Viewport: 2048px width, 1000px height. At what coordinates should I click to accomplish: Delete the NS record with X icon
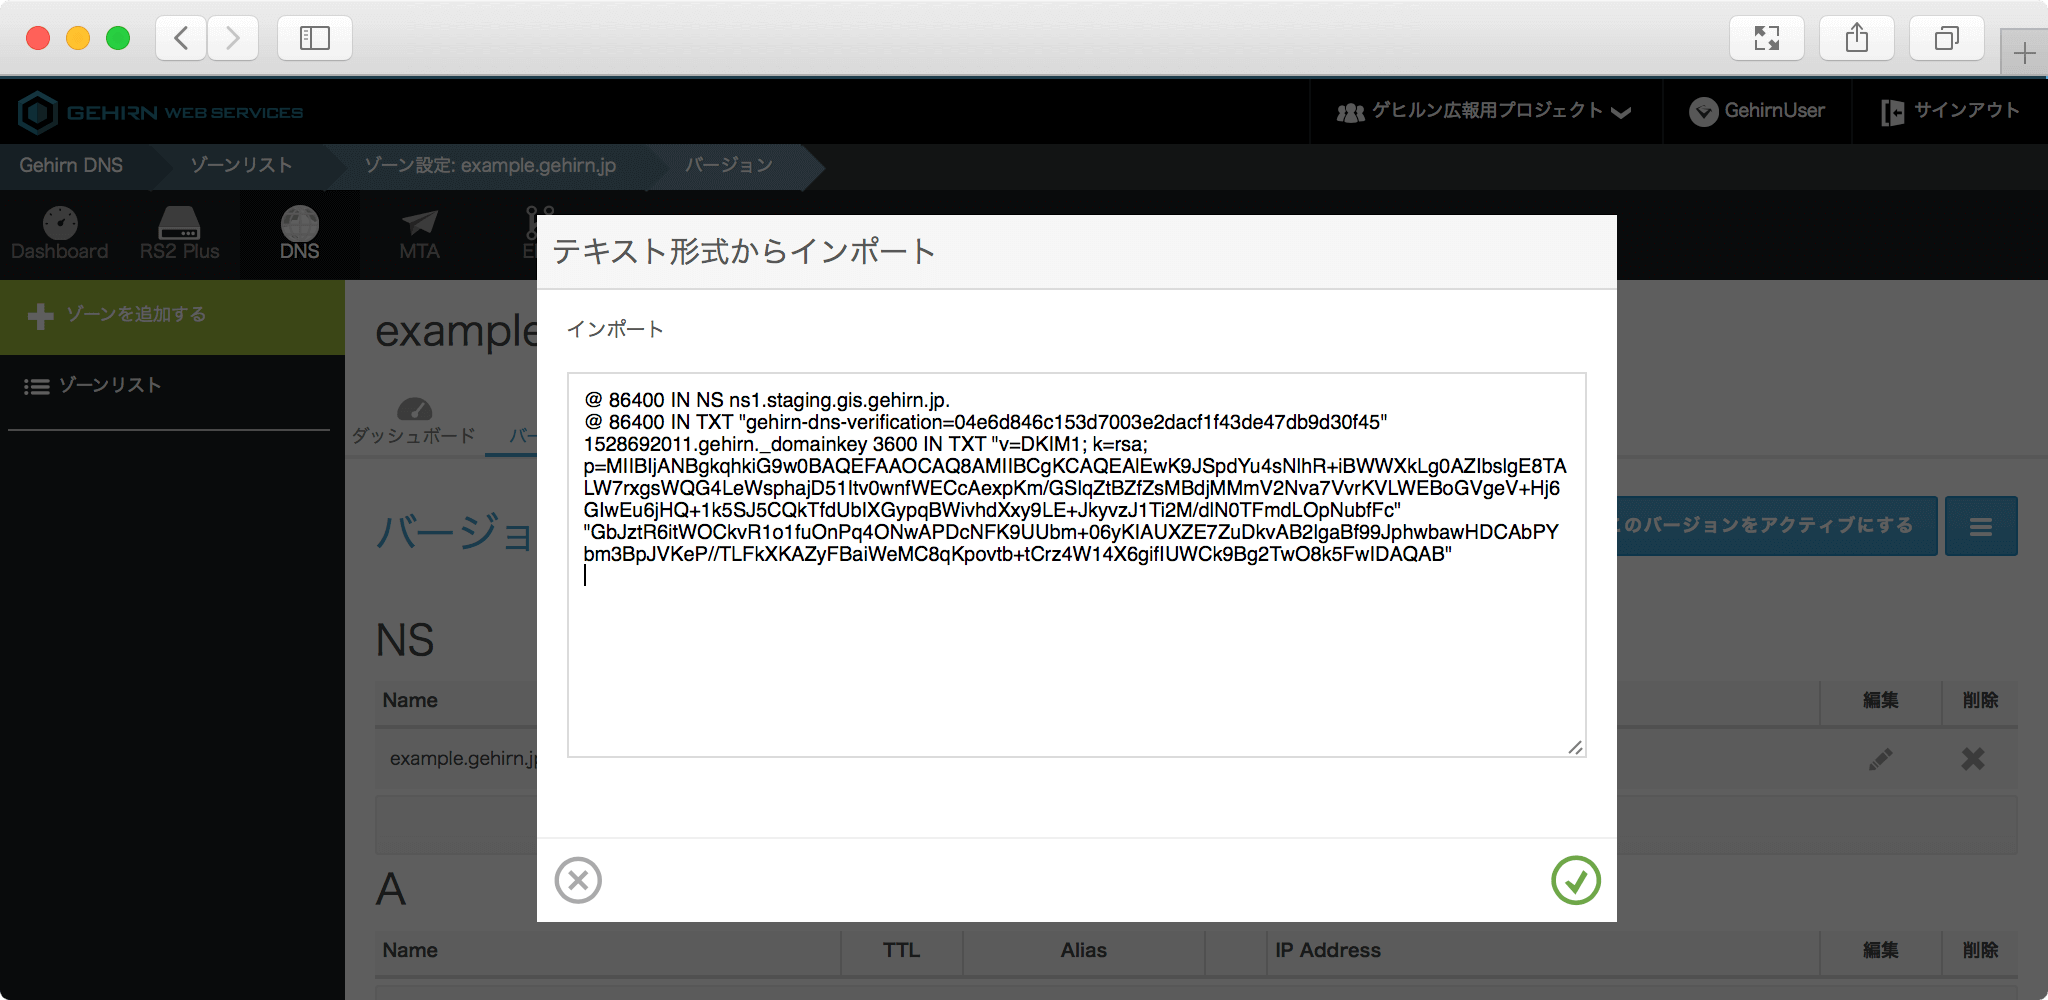(1973, 759)
